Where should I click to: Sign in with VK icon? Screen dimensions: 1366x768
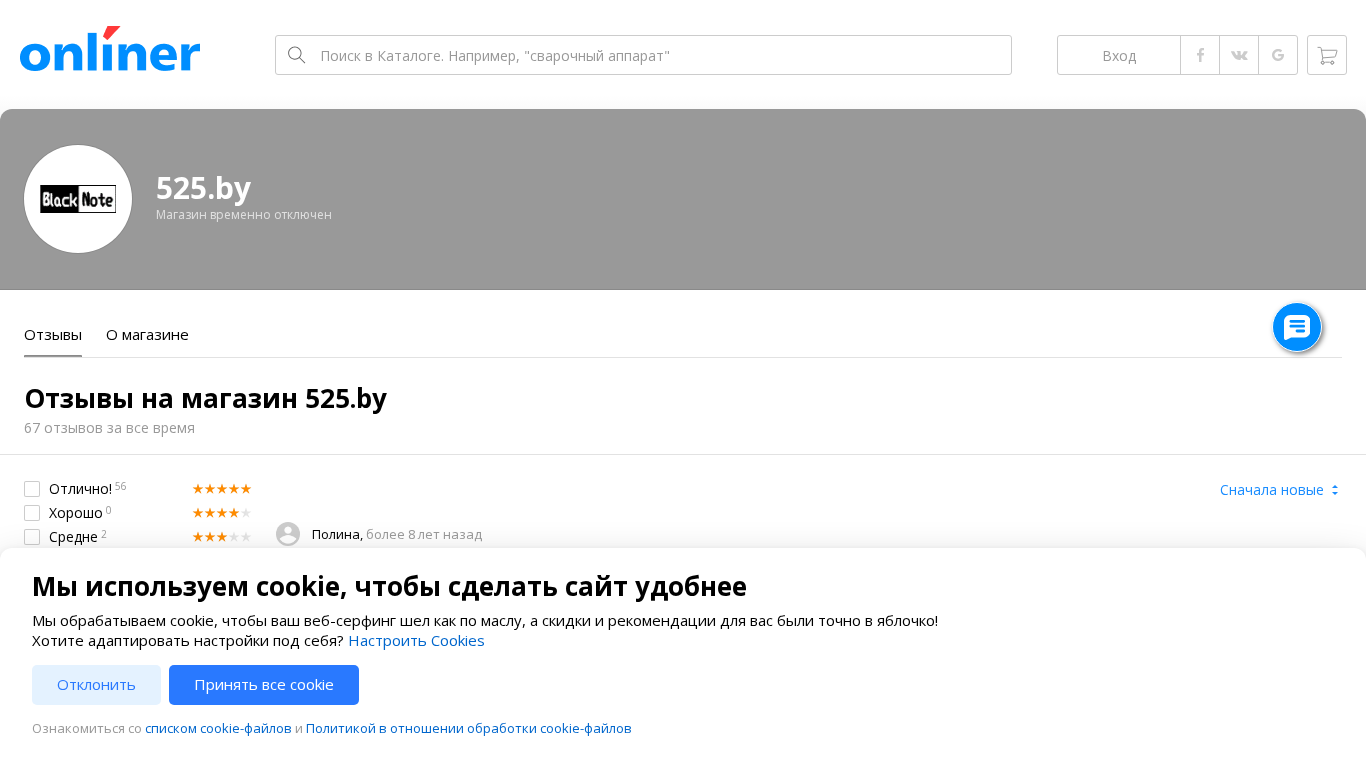tap(1239, 55)
